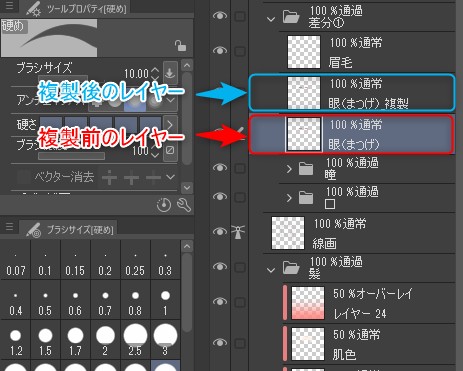The height and width of the screenshot is (371, 463).
Task: Hide the 眉毛 layer with eye icon
Action: click(x=220, y=50)
